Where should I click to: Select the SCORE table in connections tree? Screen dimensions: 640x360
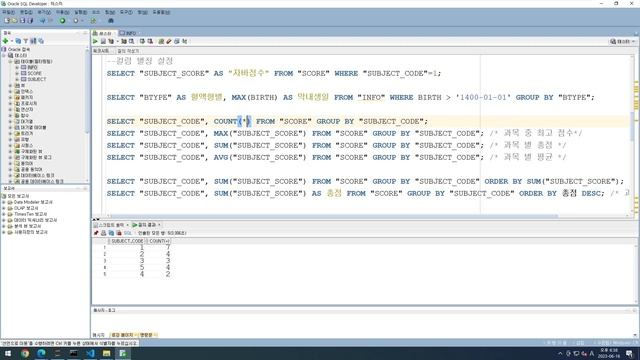click(34, 73)
